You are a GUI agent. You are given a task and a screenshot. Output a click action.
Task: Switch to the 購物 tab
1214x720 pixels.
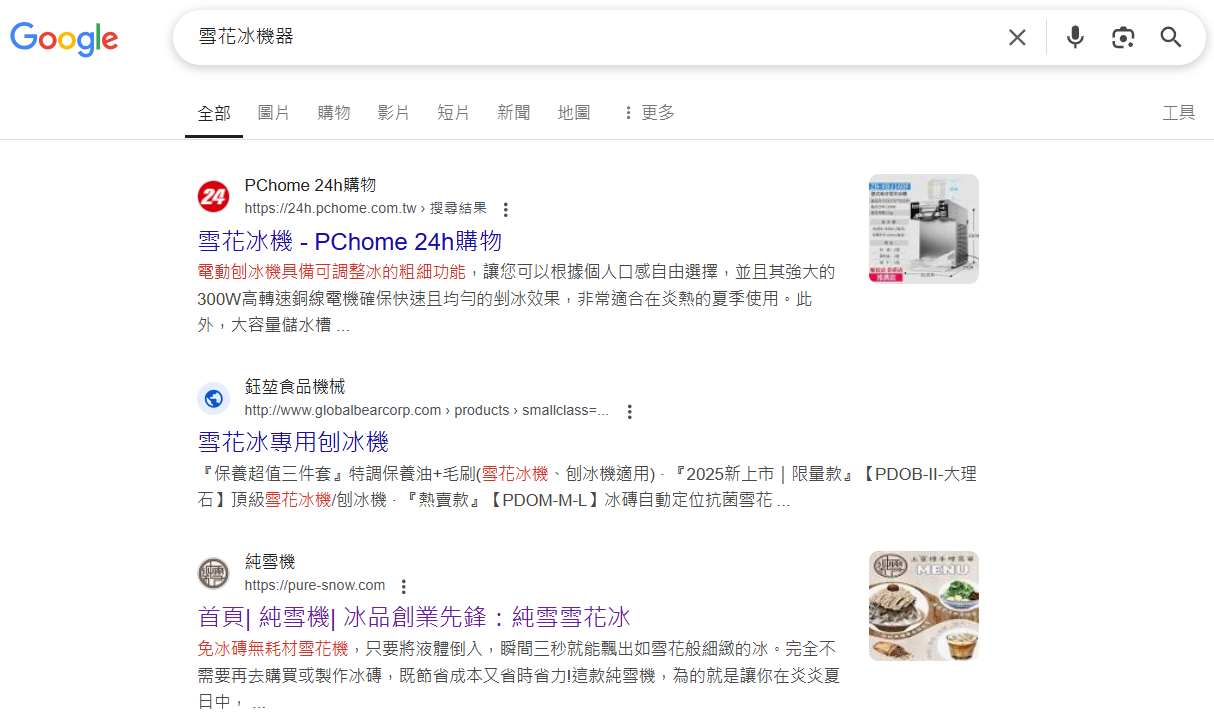334,113
